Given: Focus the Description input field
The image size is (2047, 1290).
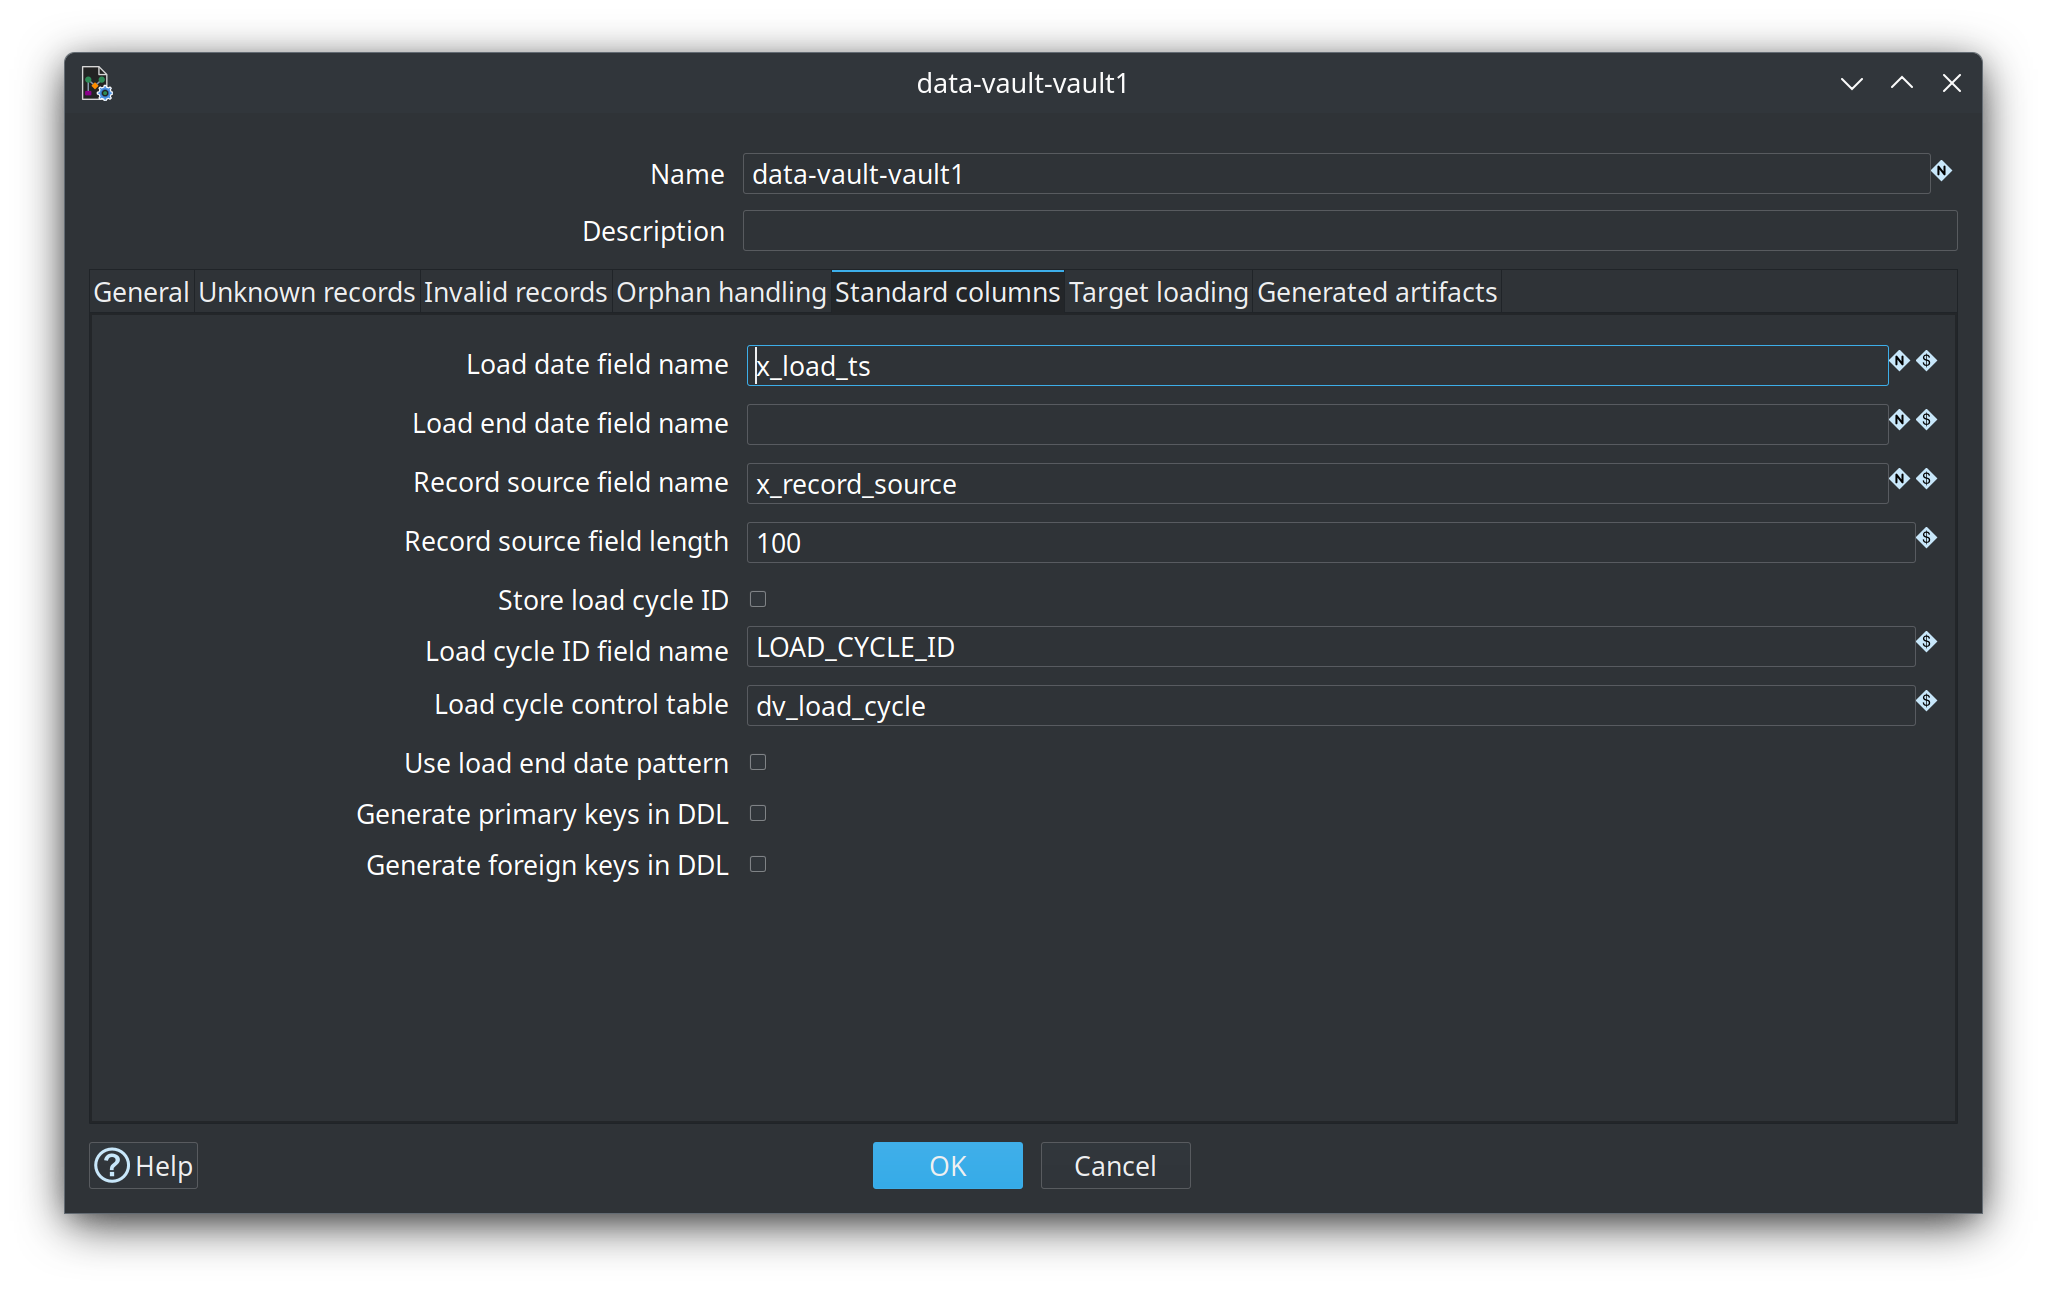Looking at the screenshot, I should tap(1350, 231).
